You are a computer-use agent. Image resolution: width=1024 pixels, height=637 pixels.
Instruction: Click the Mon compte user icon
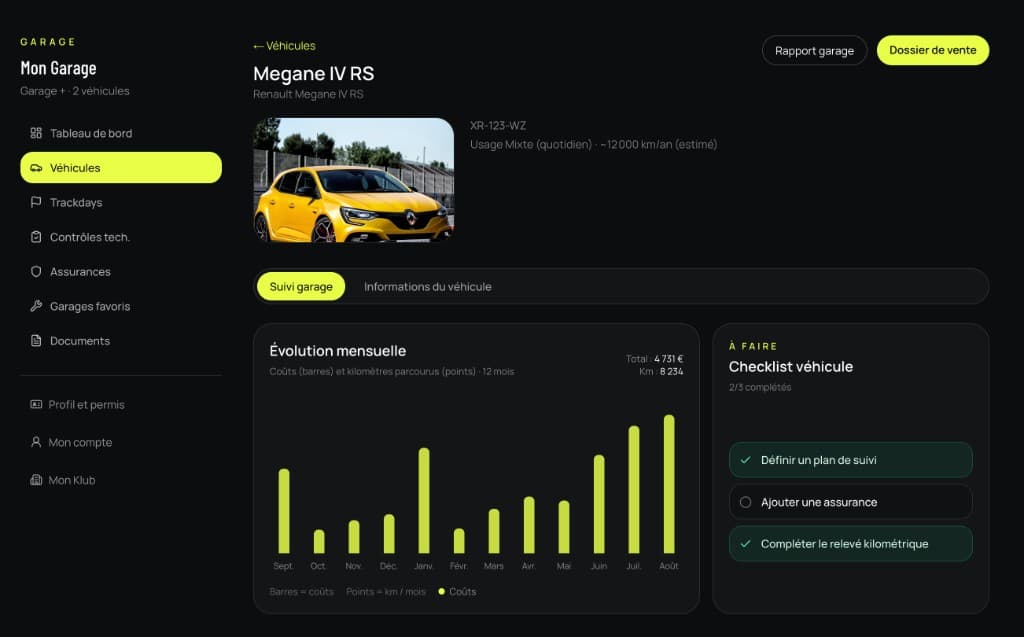click(x=36, y=442)
